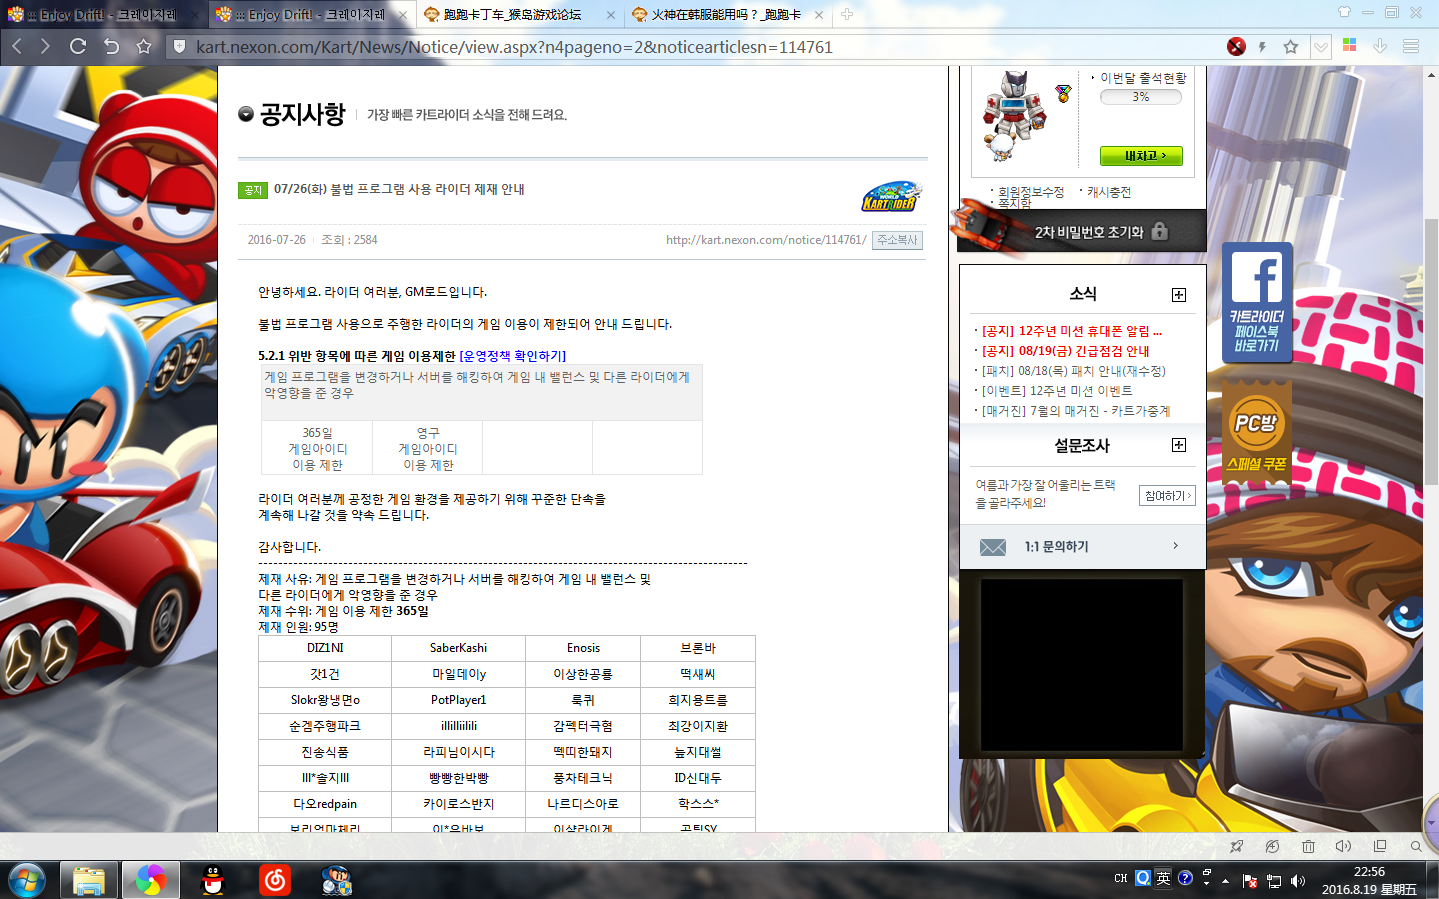
Task: Open a new tab with plus icon
Action: pos(847,14)
